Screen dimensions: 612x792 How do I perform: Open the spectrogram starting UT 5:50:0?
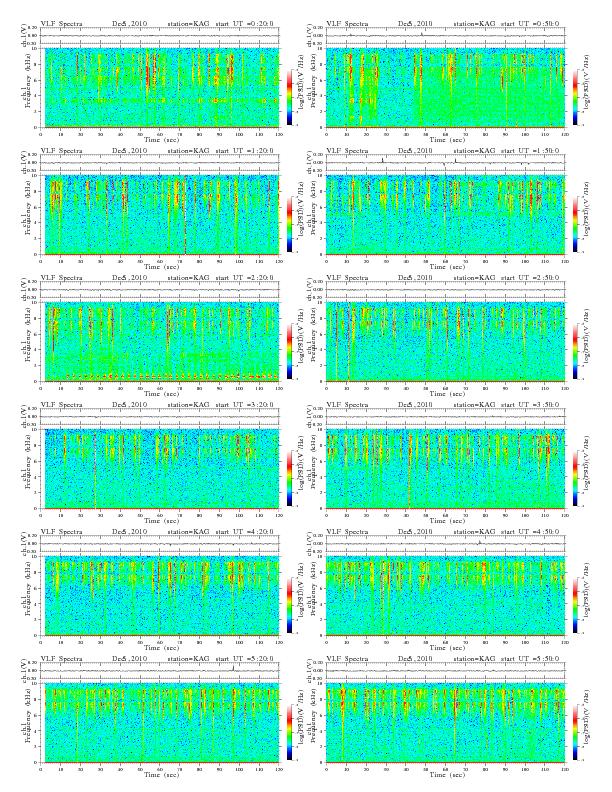(x=445, y=723)
